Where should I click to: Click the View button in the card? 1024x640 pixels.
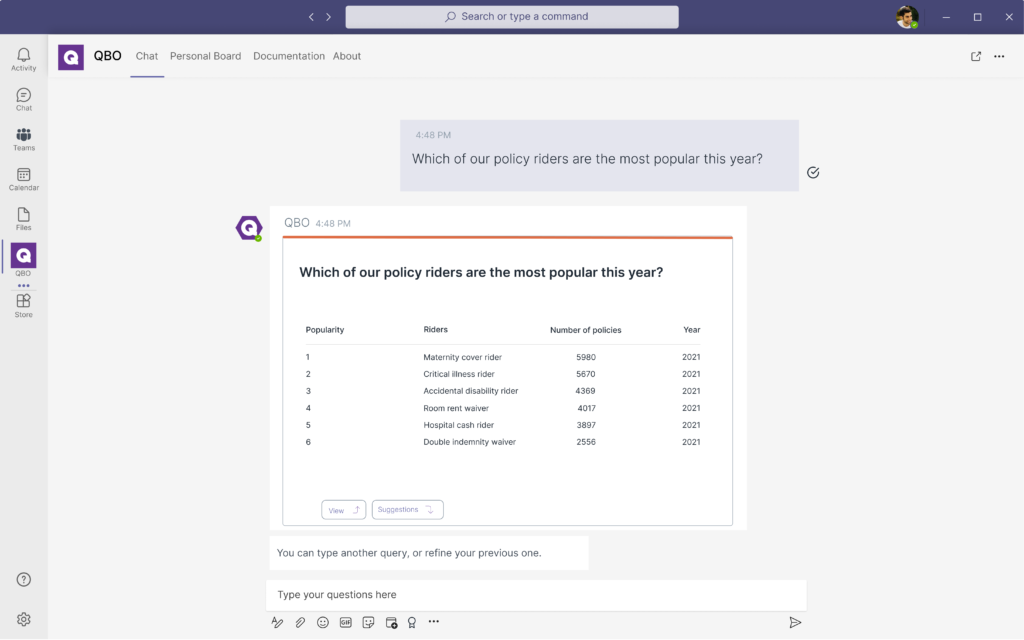343,510
